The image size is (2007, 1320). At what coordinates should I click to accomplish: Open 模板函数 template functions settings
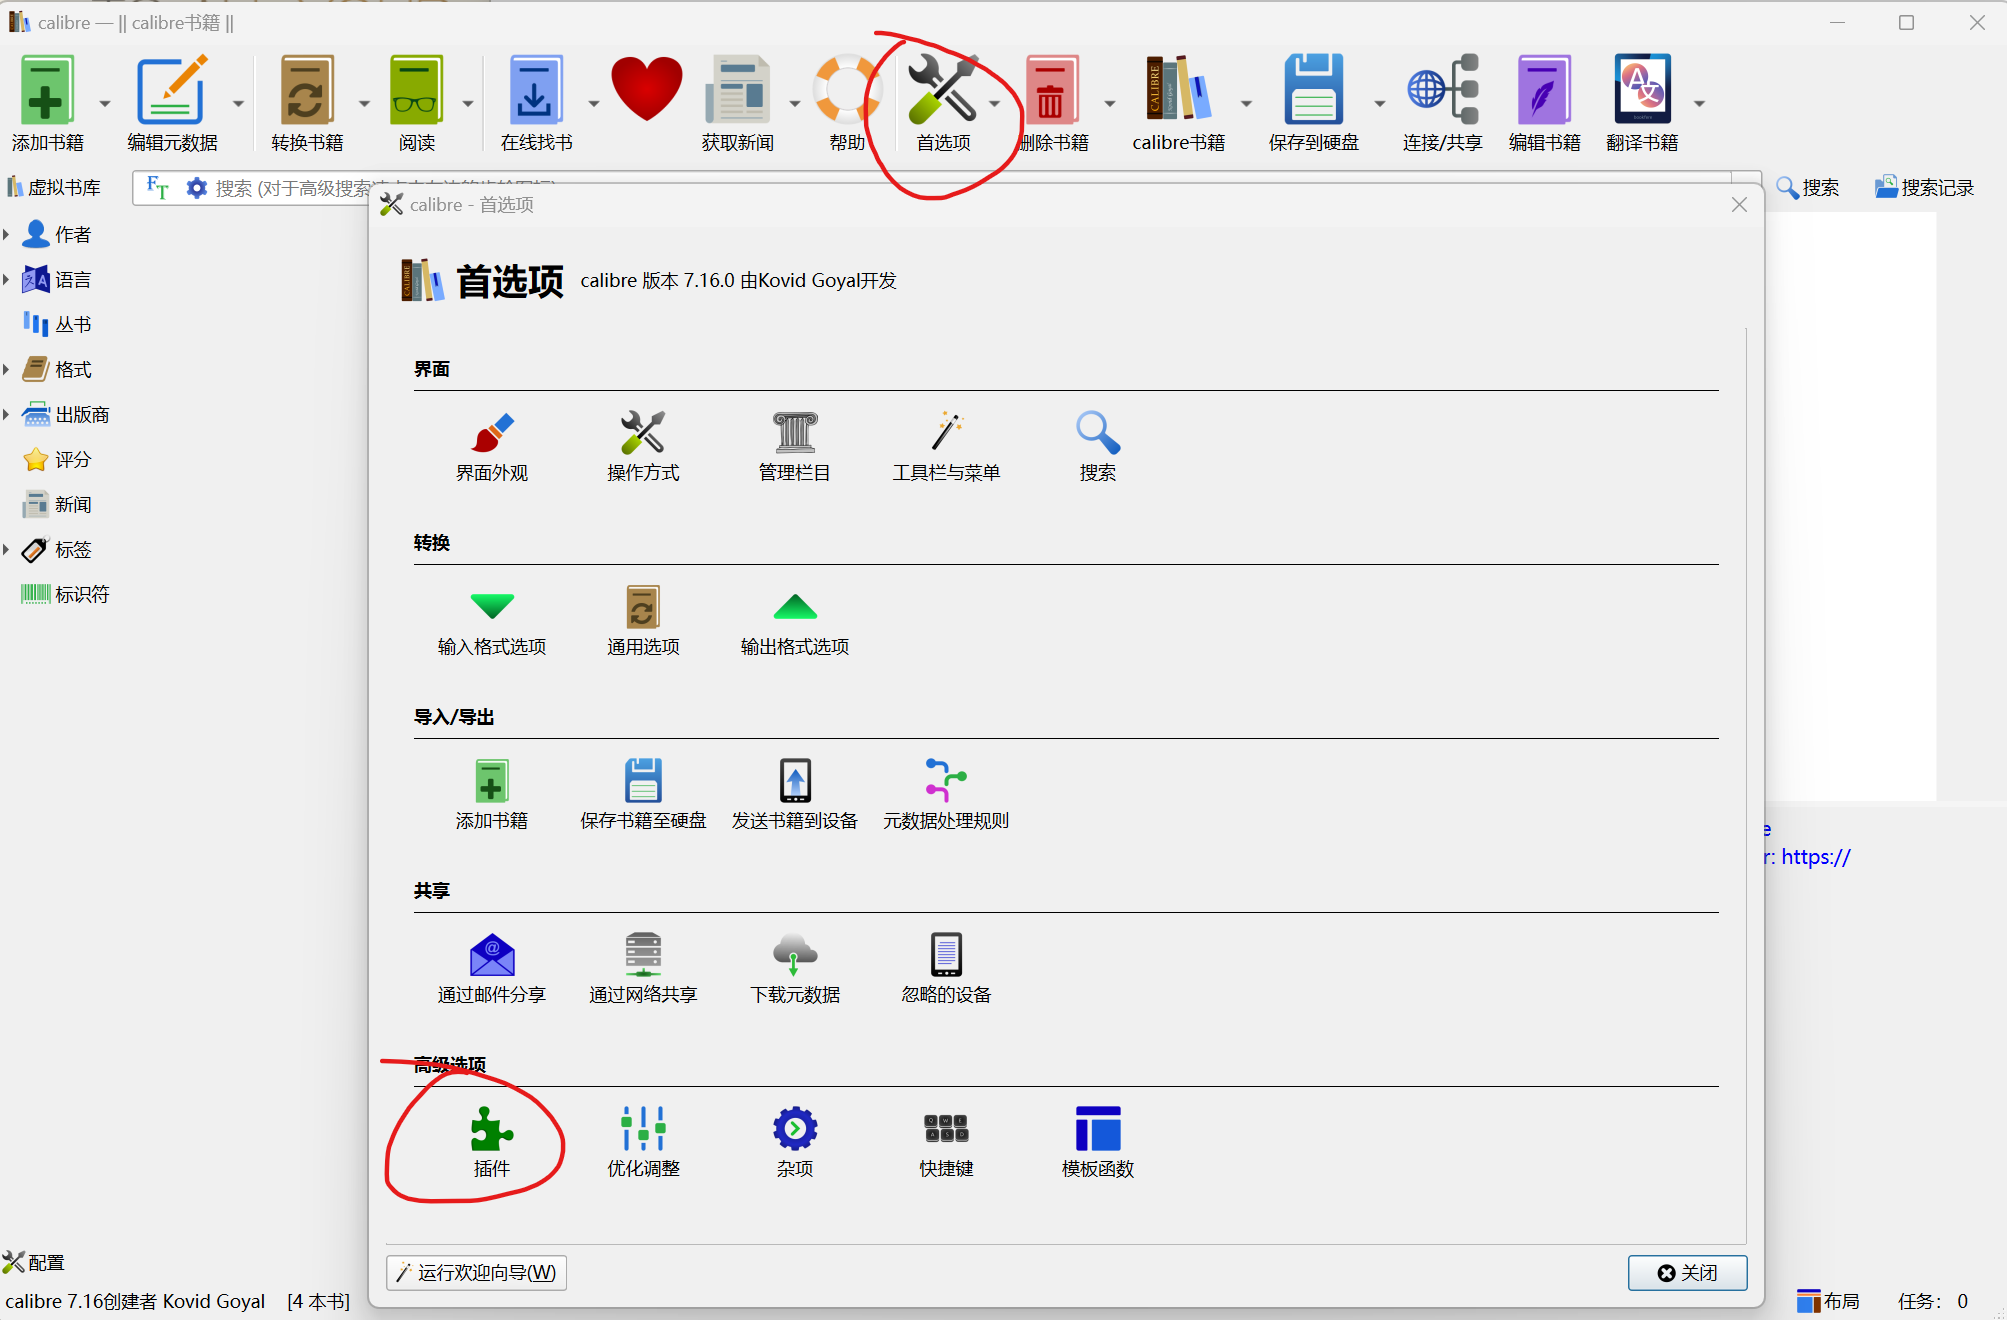click(1098, 1142)
